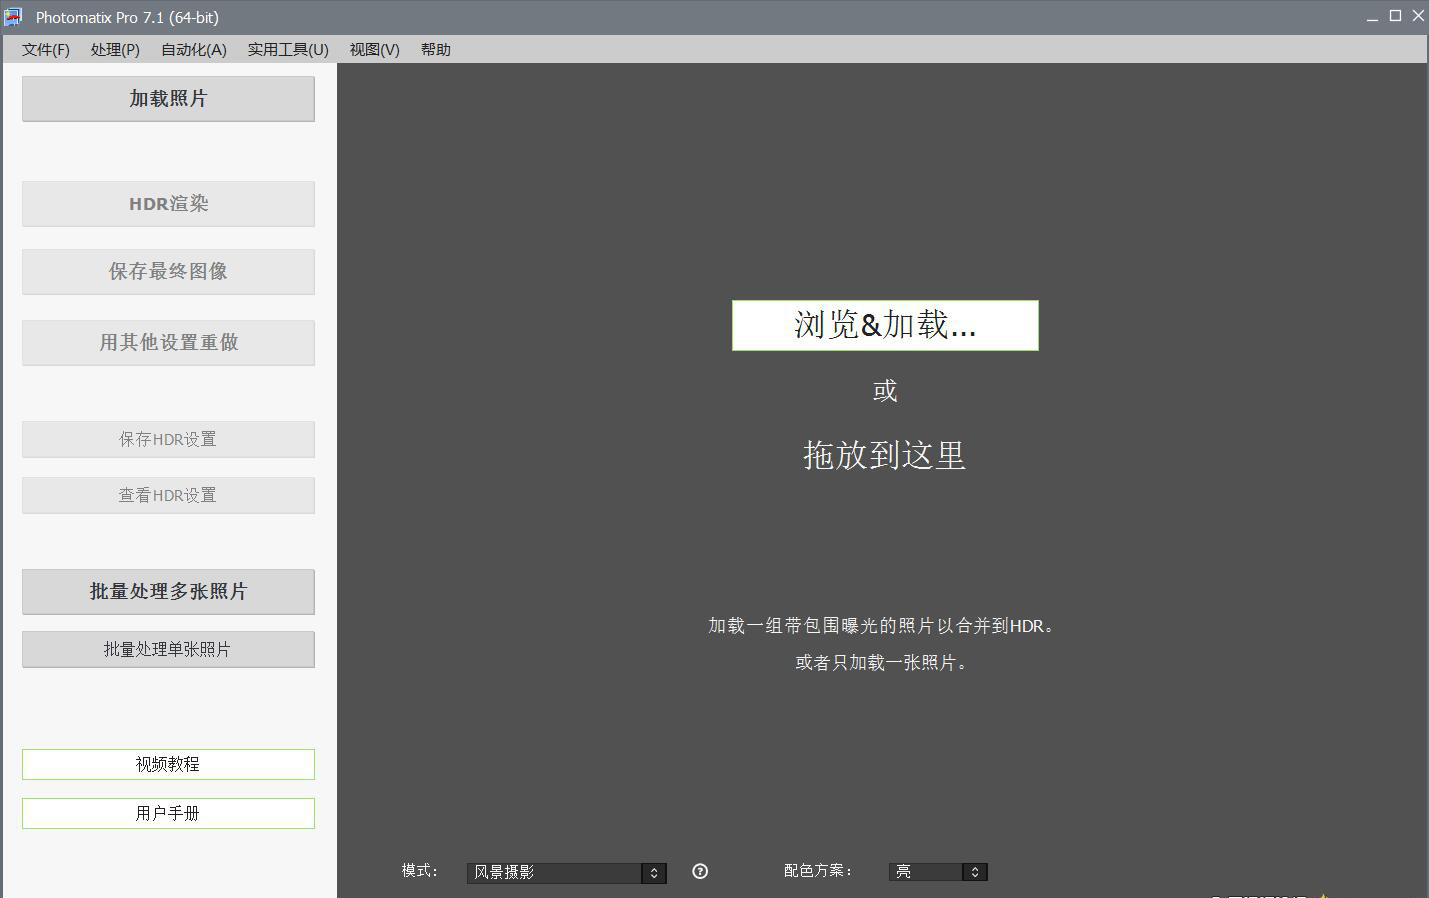The height and width of the screenshot is (898, 1429).
Task: Open the 处理(P) menu
Action: click(x=115, y=50)
